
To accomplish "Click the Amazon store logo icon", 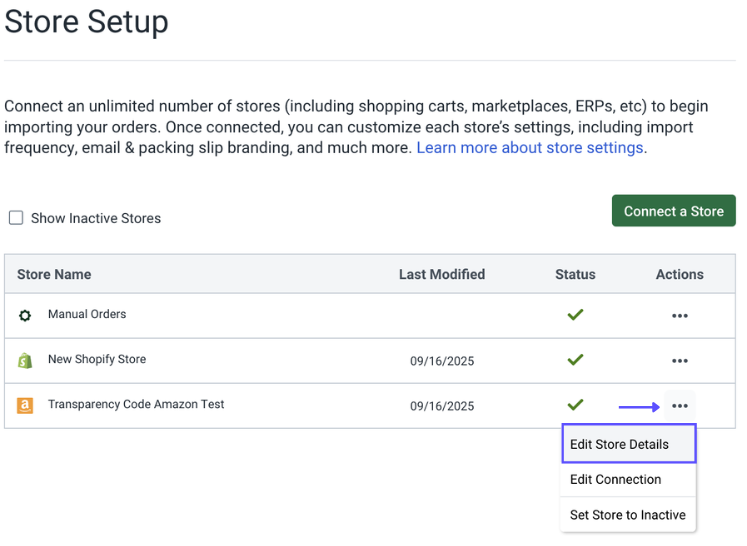I will click(x=25, y=406).
